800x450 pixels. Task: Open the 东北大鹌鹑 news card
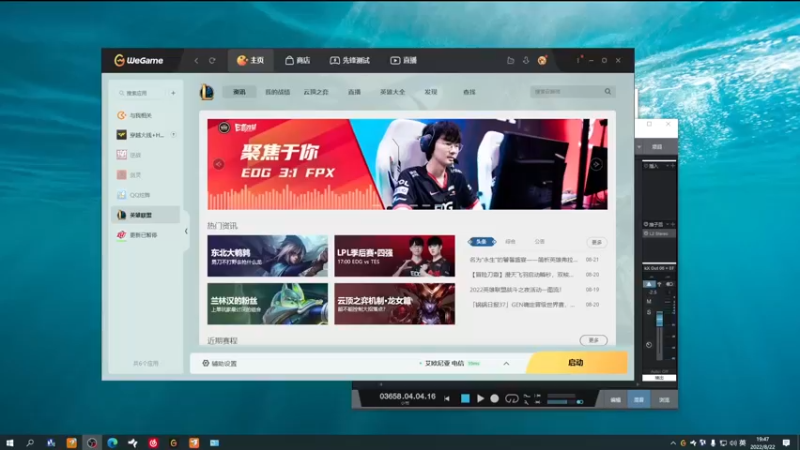coord(267,256)
